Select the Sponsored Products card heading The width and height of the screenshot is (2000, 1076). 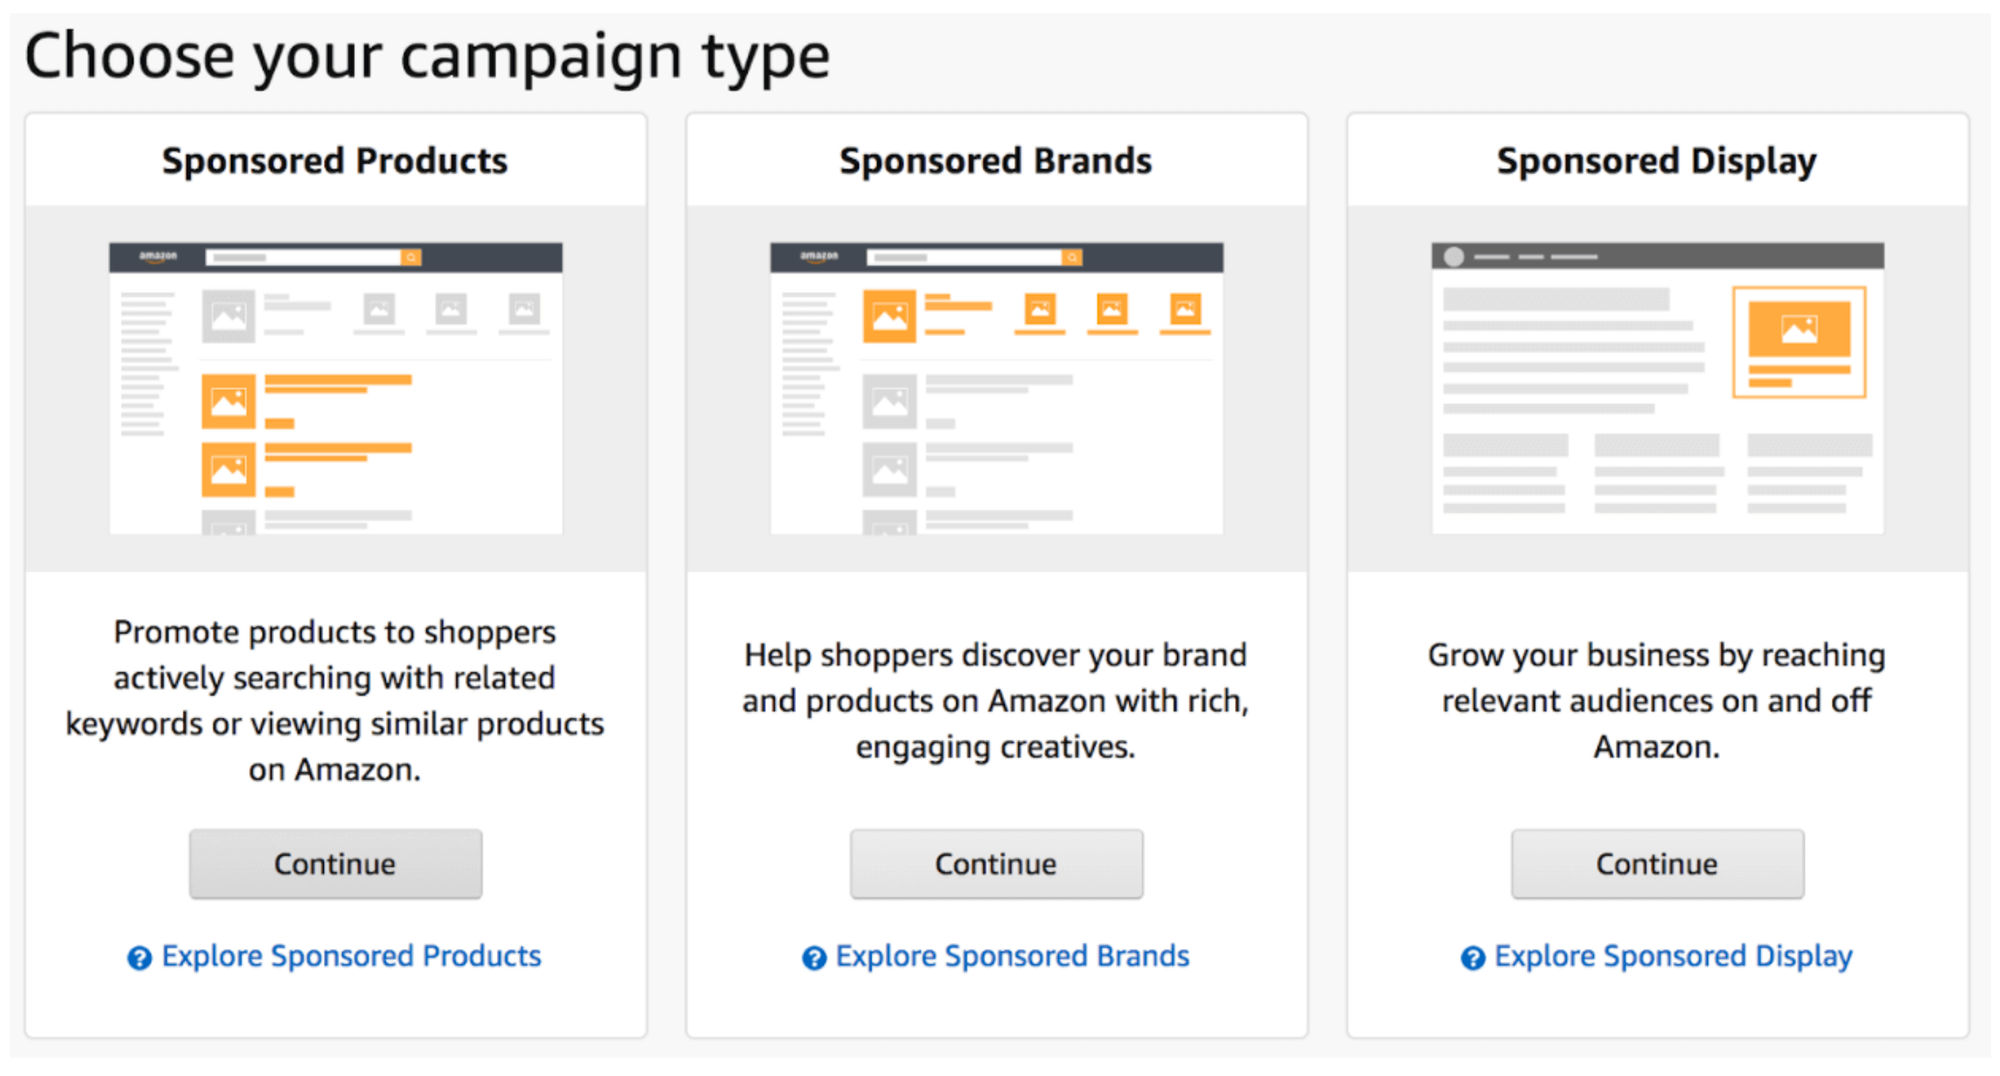(335, 161)
